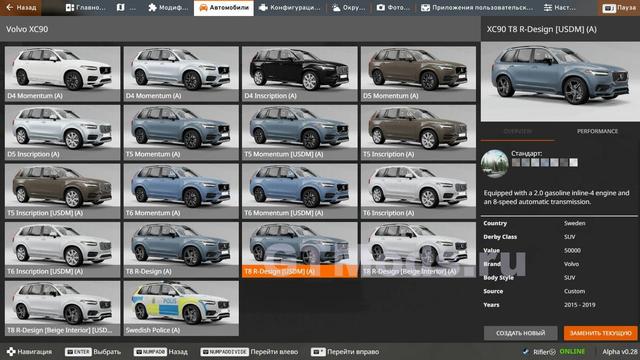Select T8 R-Design [Beige Interior] (A) tile
The width and height of the screenshot is (640, 360).
tap(418, 250)
